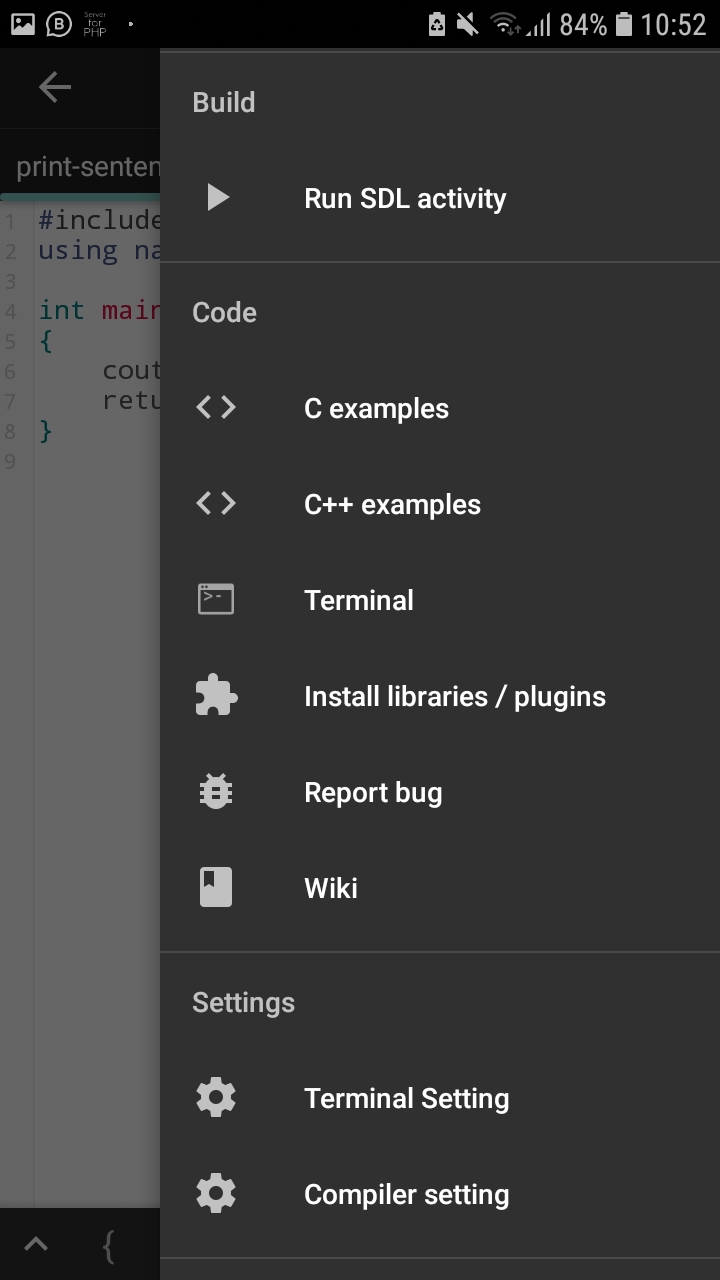This screenshot has width=720, height=1280.
Task: Click line number 4 in the editor gutter
Action: [13, 310]
